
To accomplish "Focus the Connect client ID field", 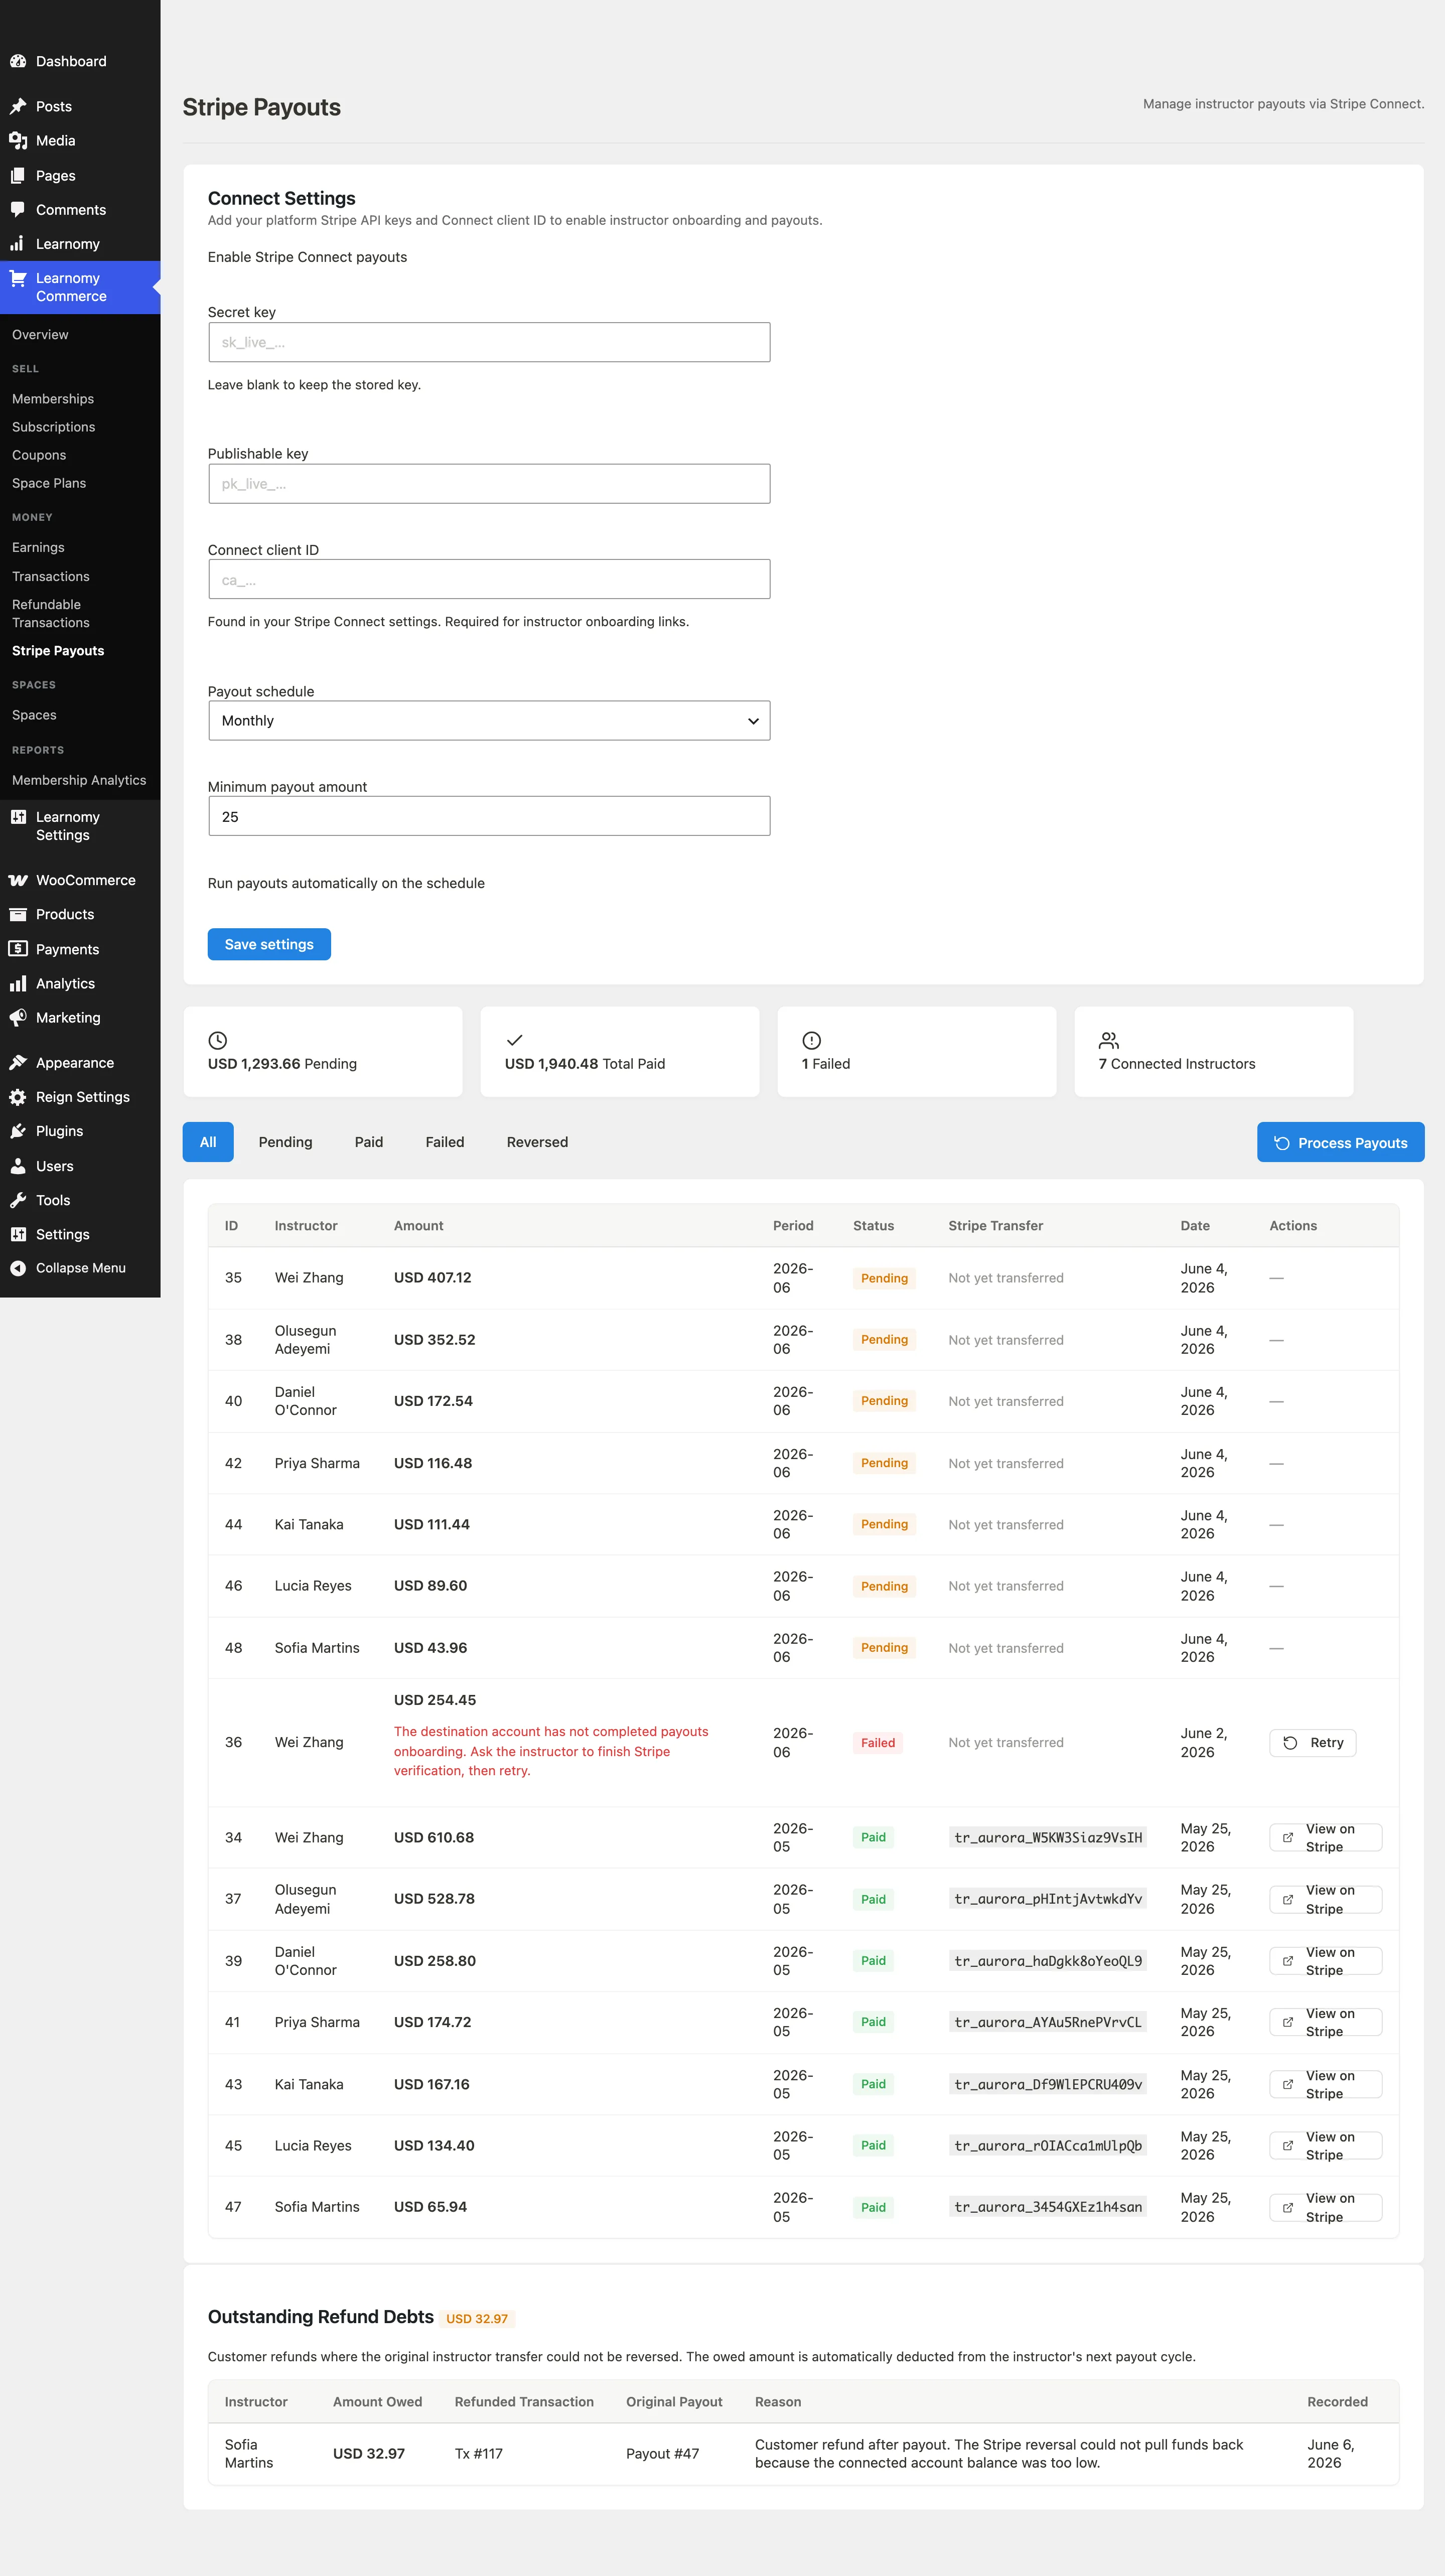I will 489,579.
